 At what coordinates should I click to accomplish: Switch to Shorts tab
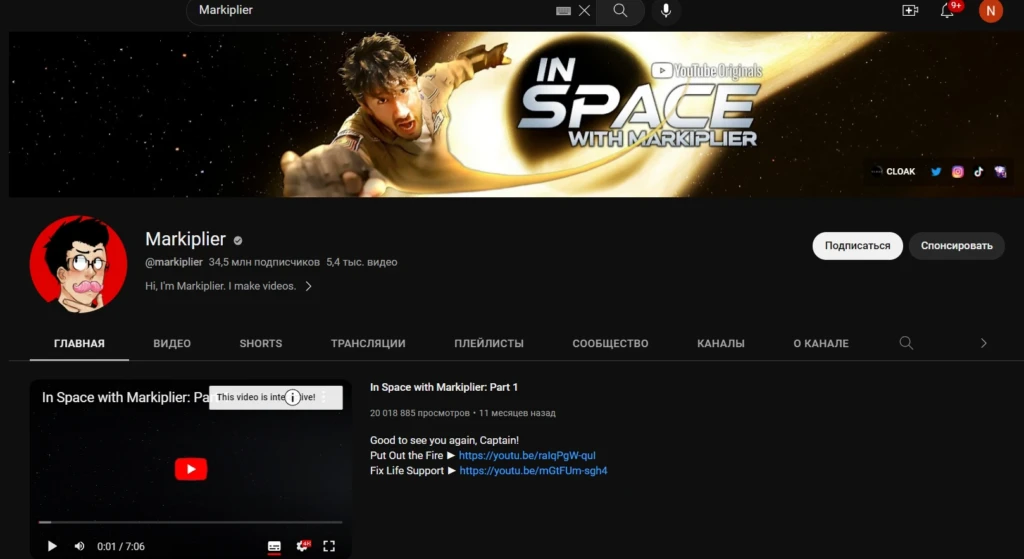point(261,343)
